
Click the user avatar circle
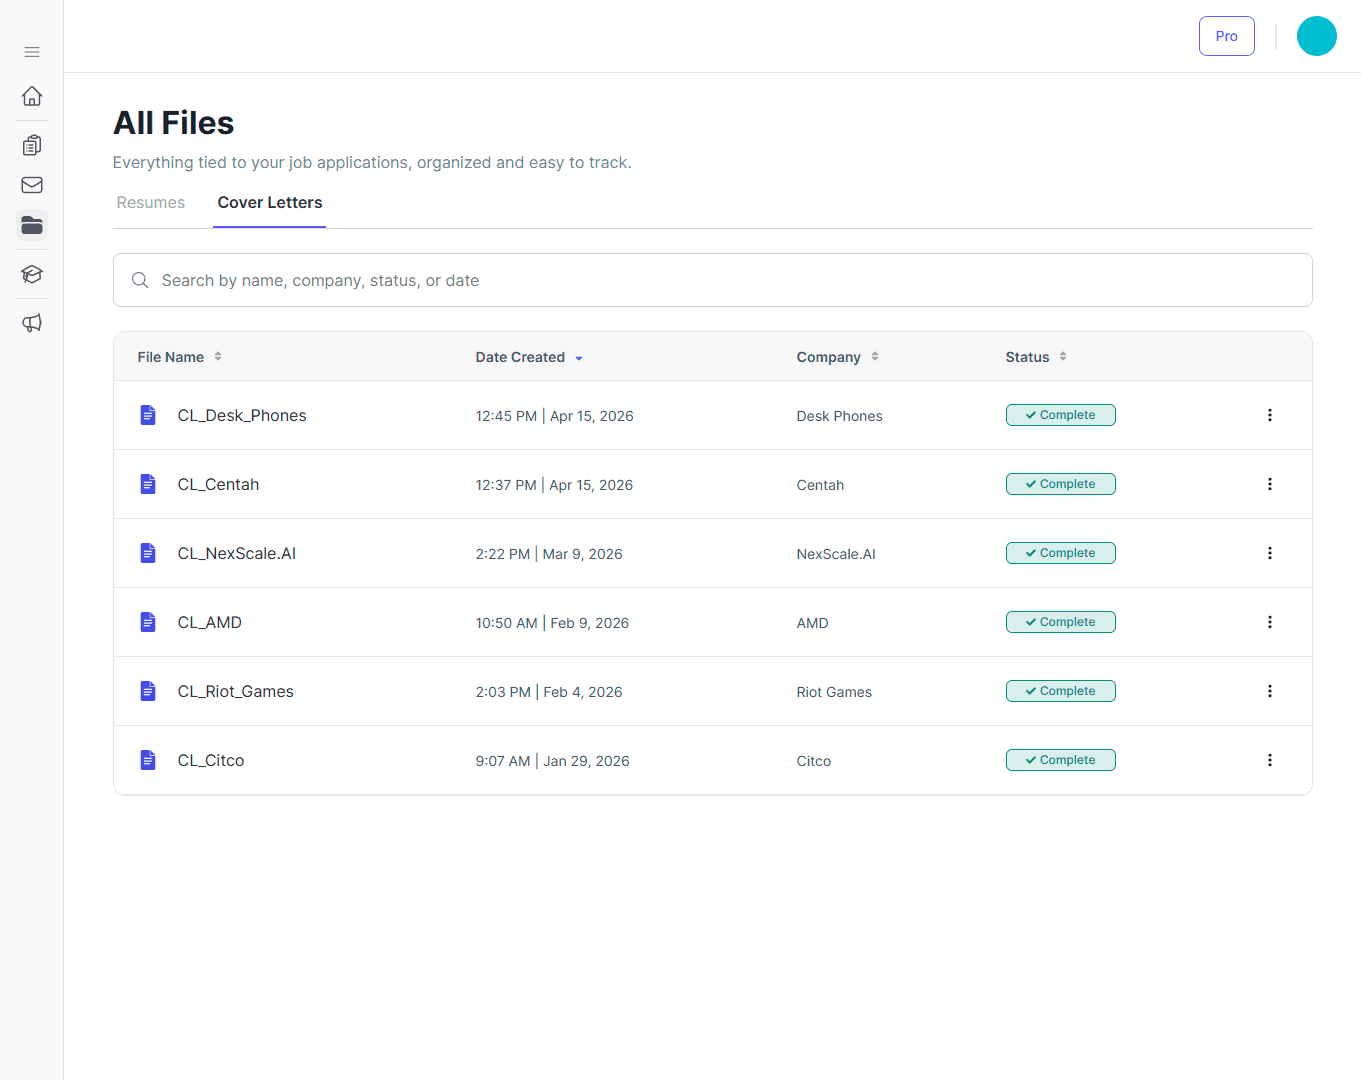[x=1316, y=36]
